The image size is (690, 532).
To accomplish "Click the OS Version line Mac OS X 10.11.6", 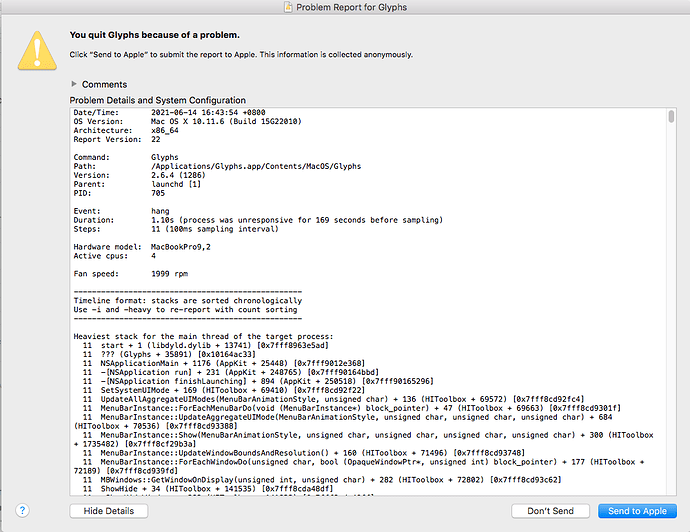I will [187, 121].
